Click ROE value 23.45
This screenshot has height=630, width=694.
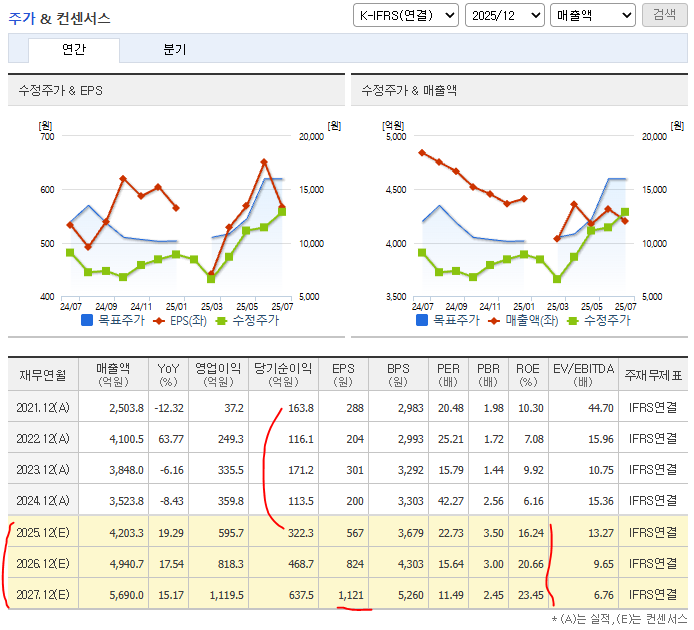[x=531, y=595]
